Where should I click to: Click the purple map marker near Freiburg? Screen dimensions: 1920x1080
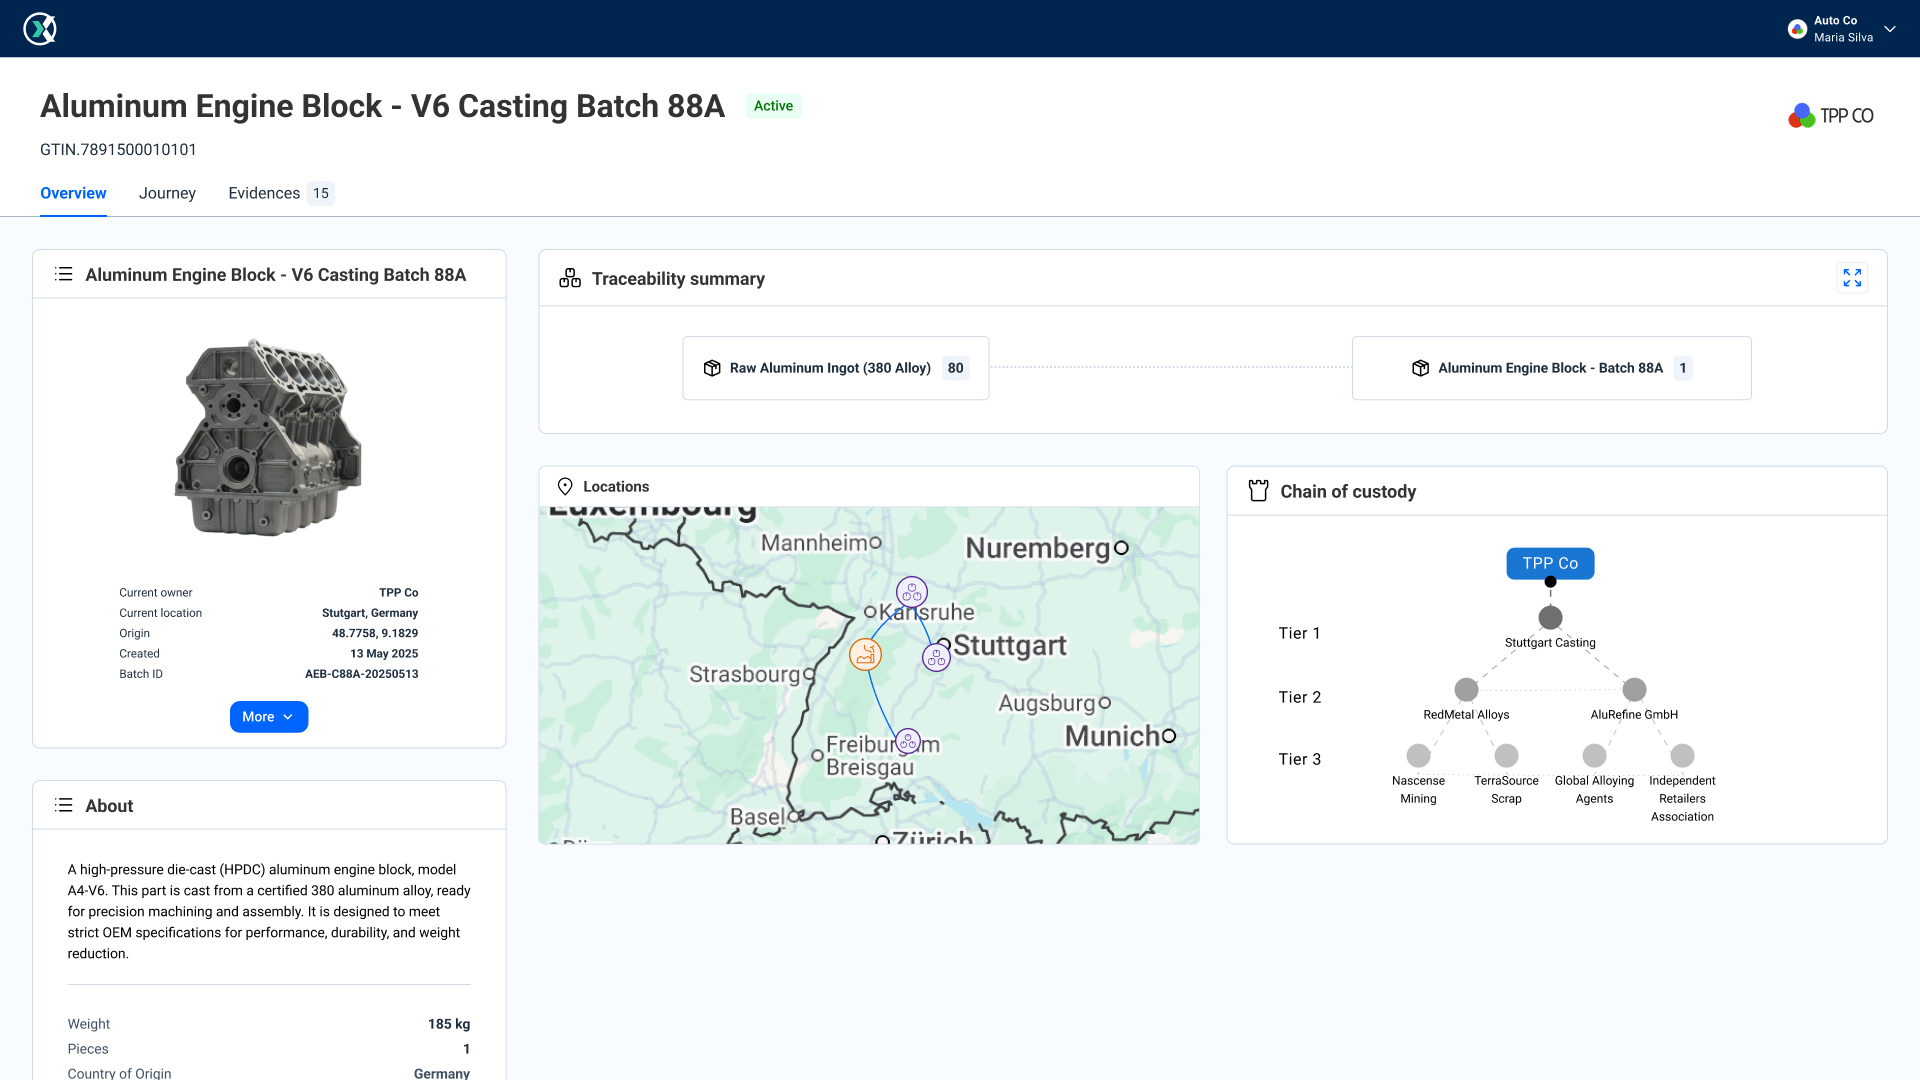pos(907,741)
